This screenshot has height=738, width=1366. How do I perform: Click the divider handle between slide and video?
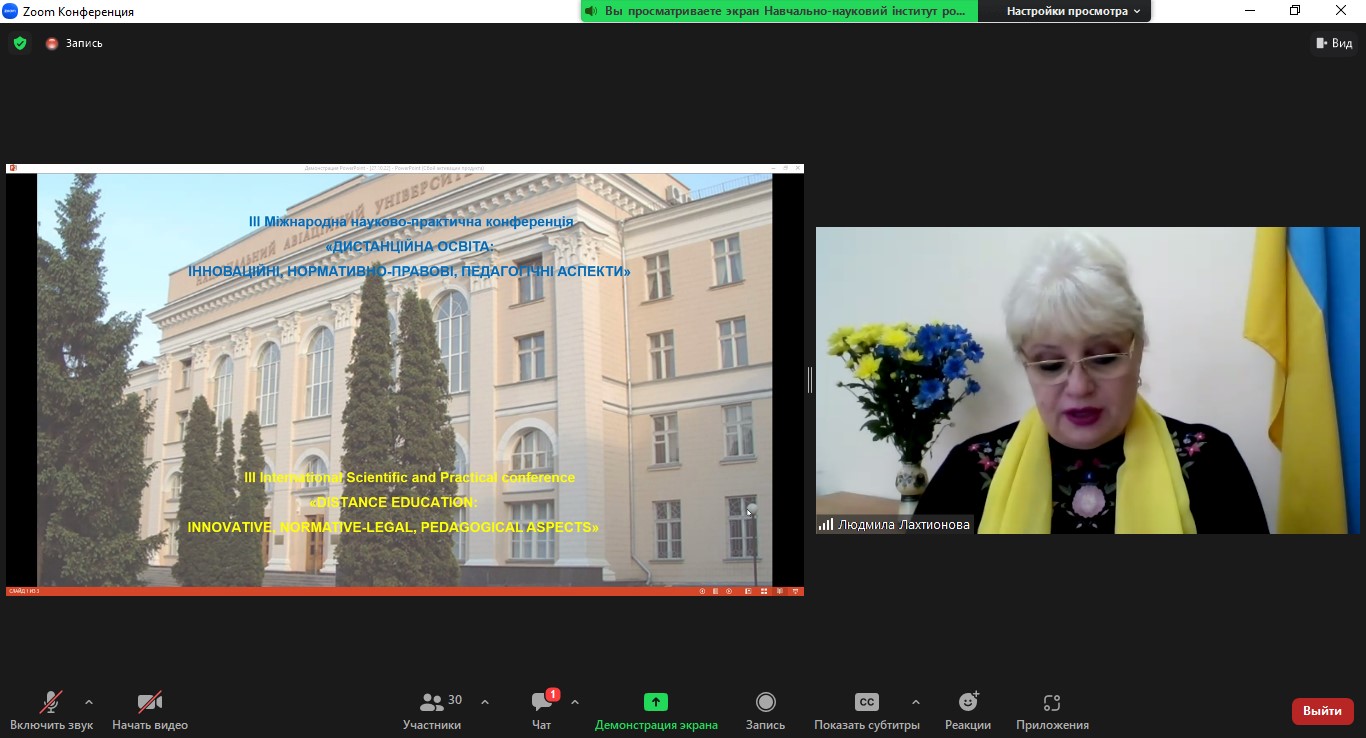[809, 380]
